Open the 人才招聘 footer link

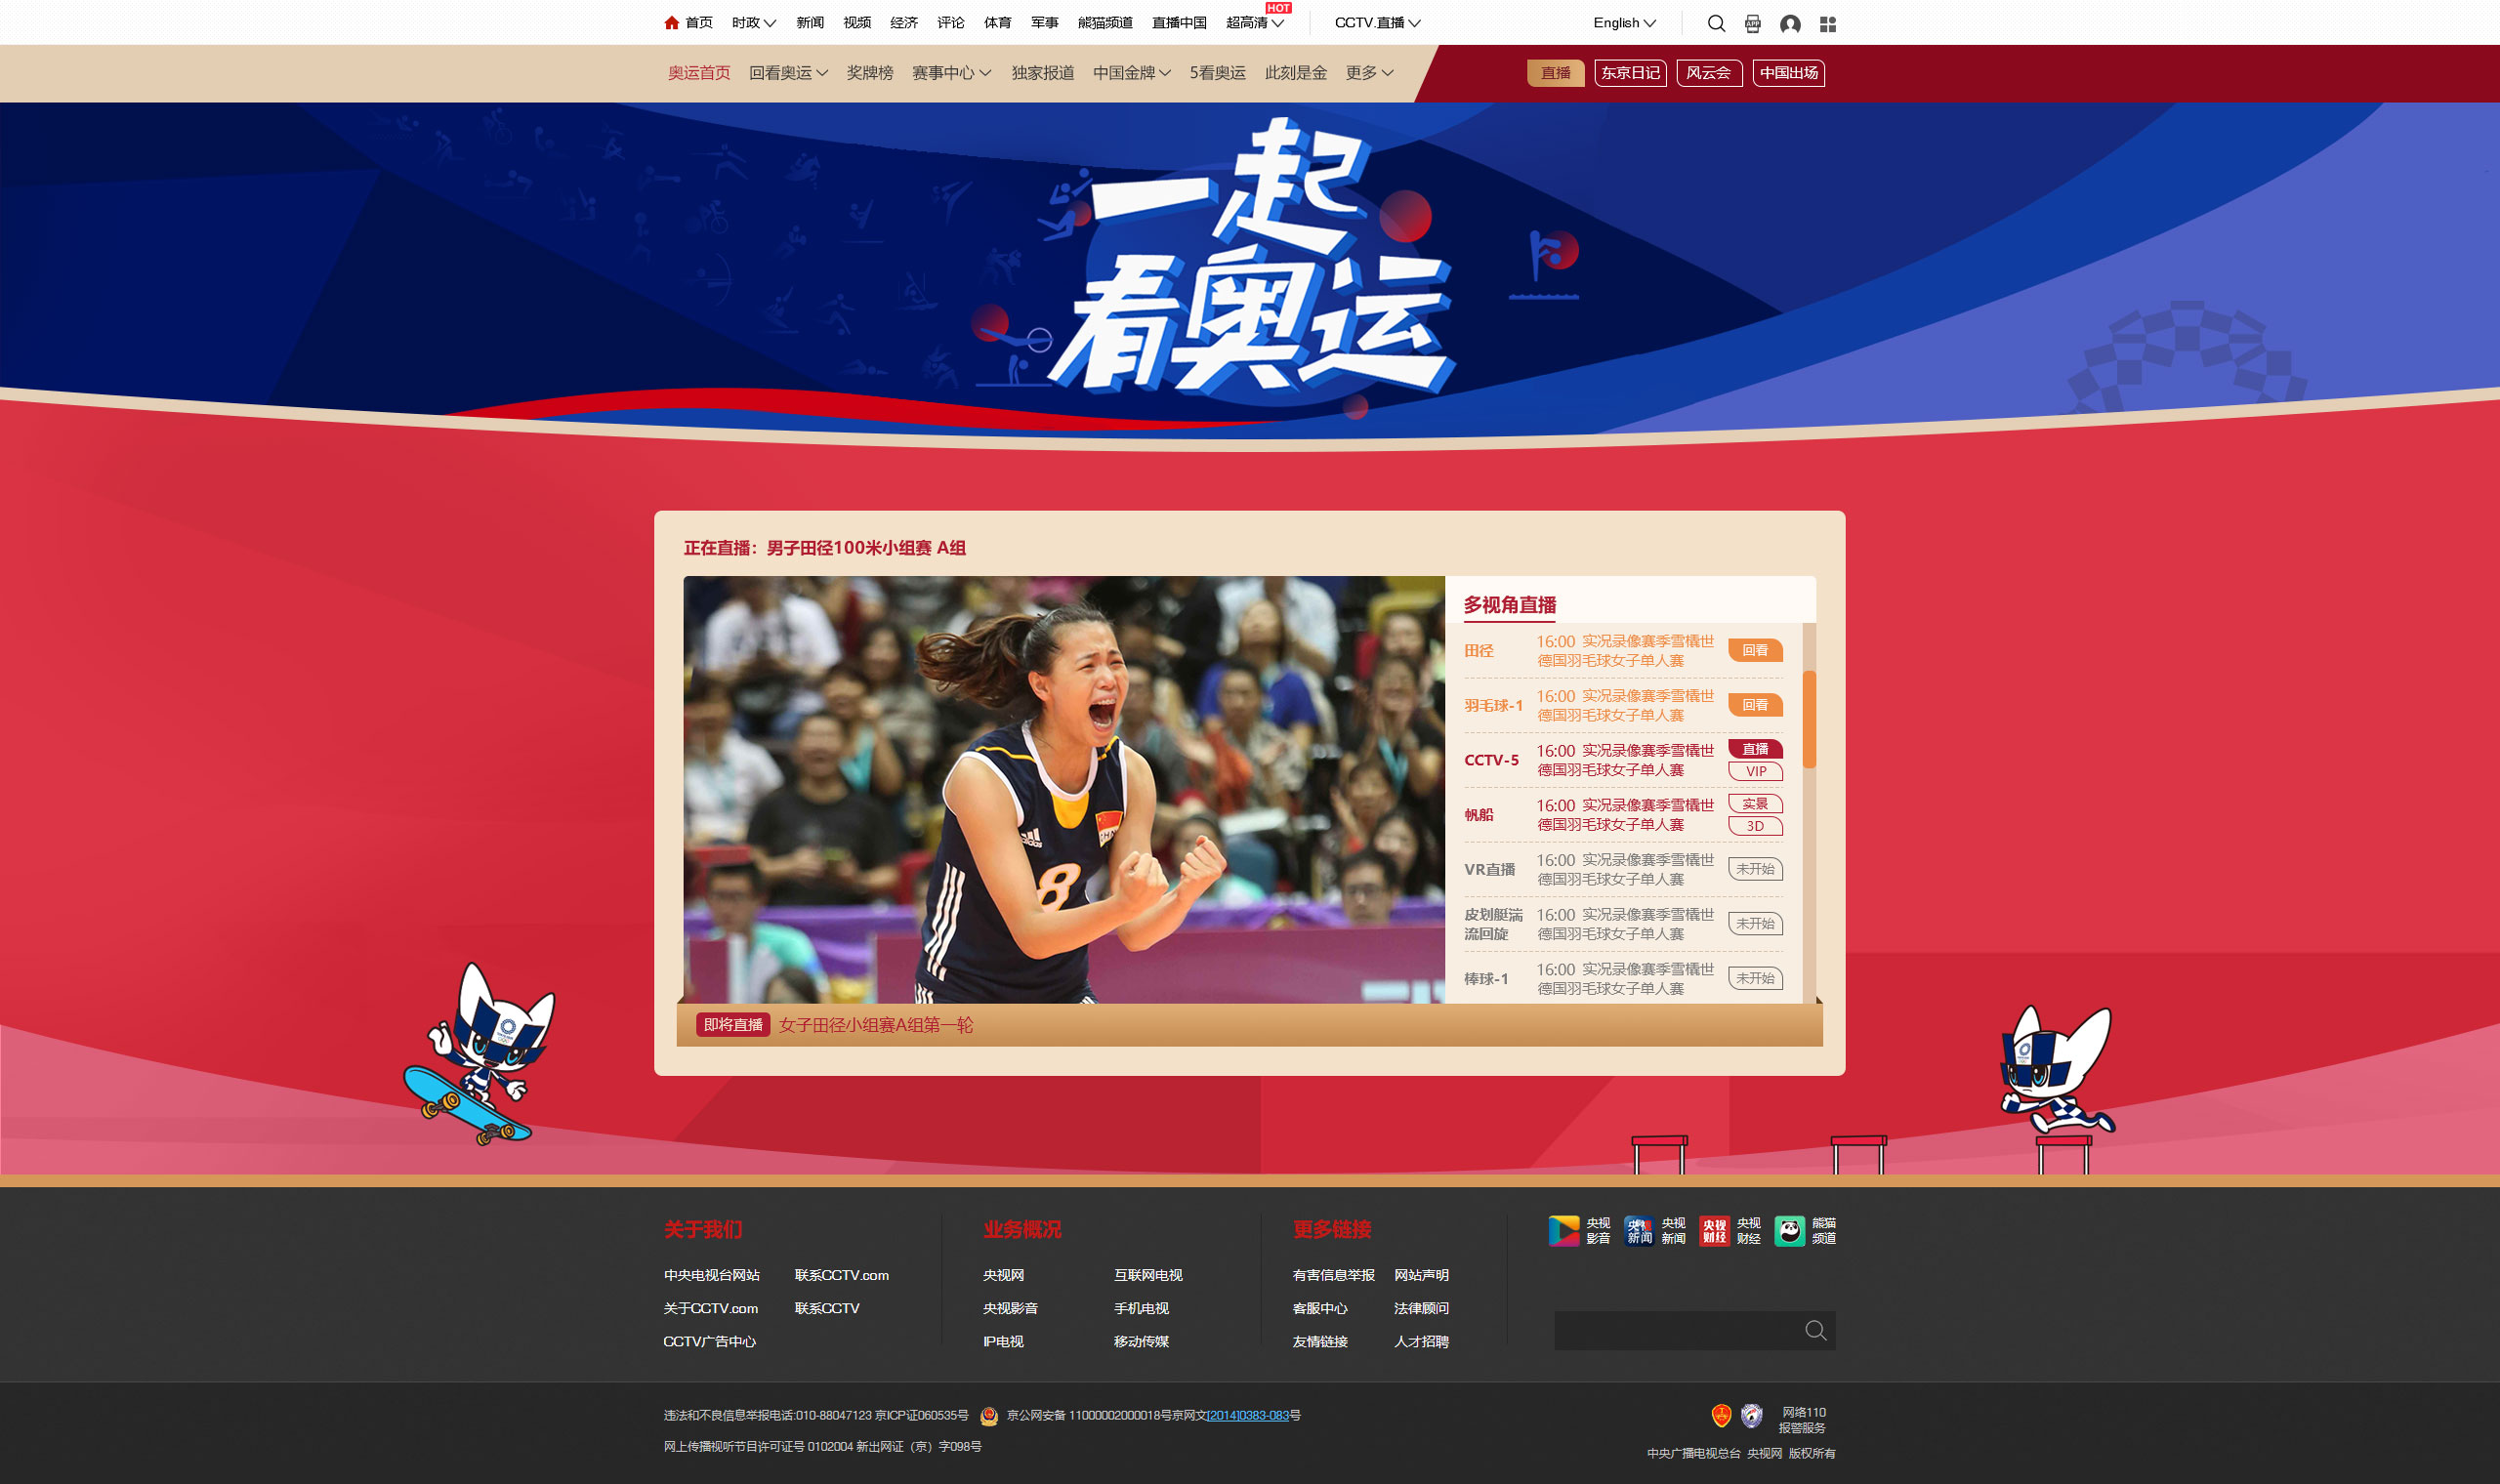(x=1421, y=1341)
